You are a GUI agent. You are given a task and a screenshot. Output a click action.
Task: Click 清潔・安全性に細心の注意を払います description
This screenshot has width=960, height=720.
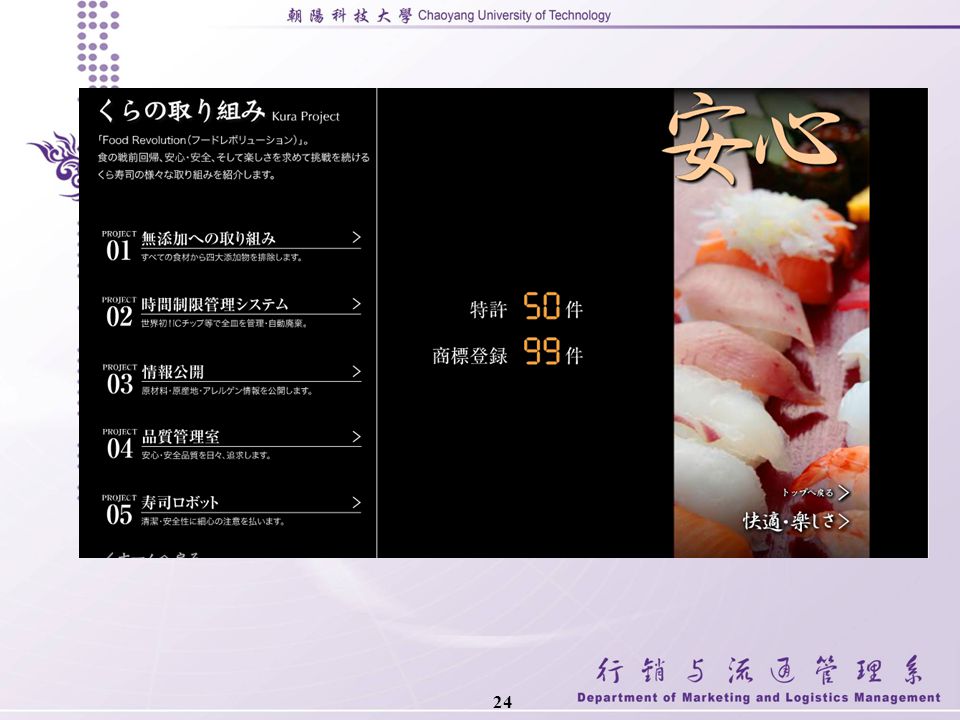tap(213, 521)
